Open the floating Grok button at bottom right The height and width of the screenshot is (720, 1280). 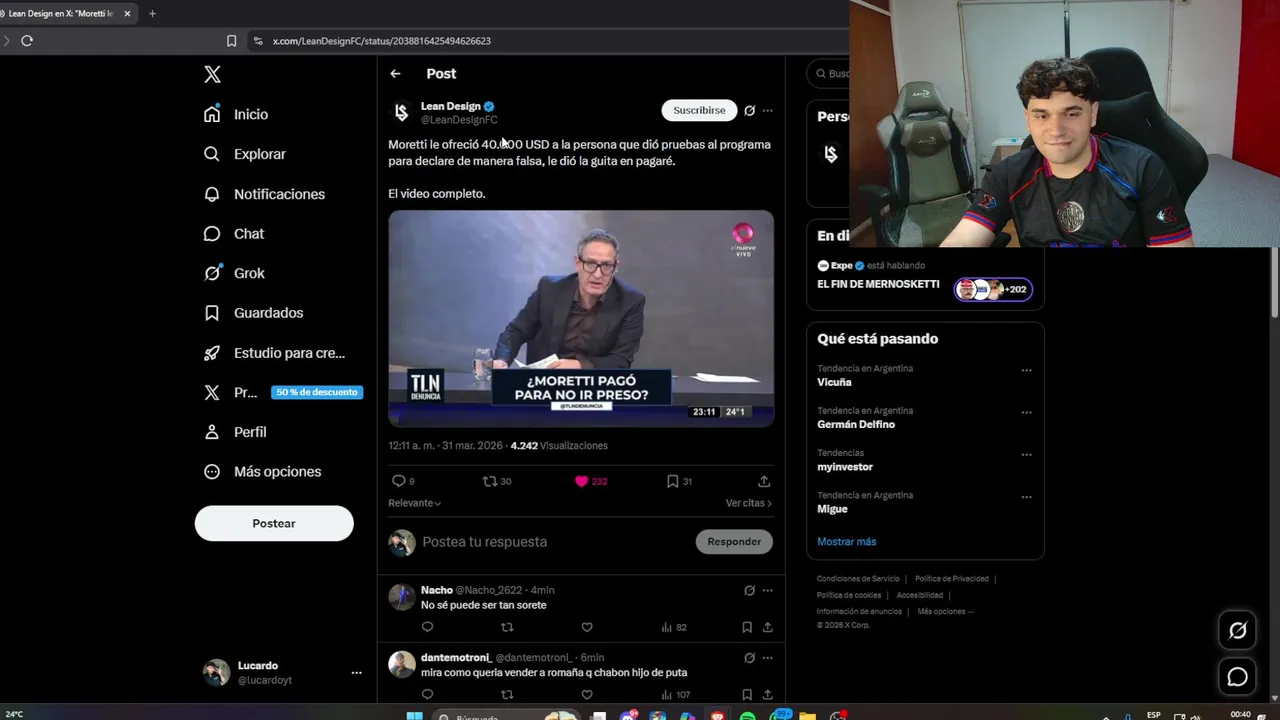tap(1237, 630)
